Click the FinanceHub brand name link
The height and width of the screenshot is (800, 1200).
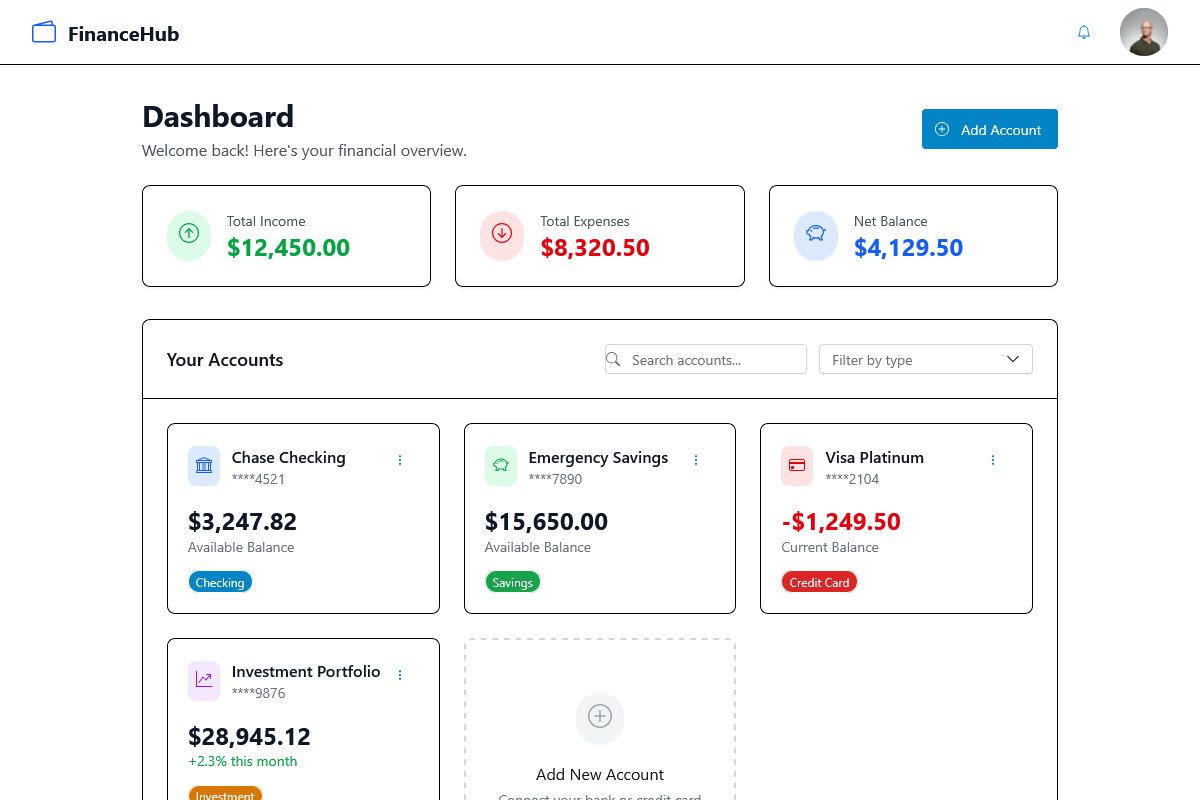[x=123, y=34]
